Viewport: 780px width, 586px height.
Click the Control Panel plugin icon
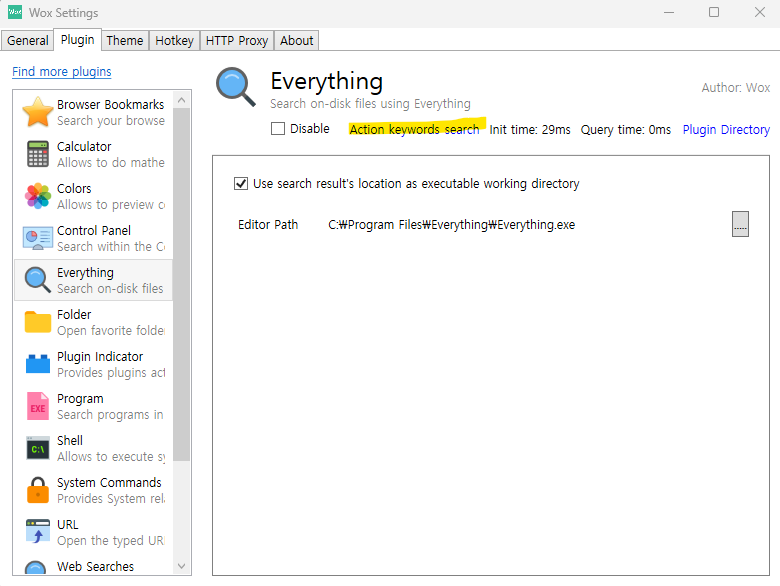[38, 238]
